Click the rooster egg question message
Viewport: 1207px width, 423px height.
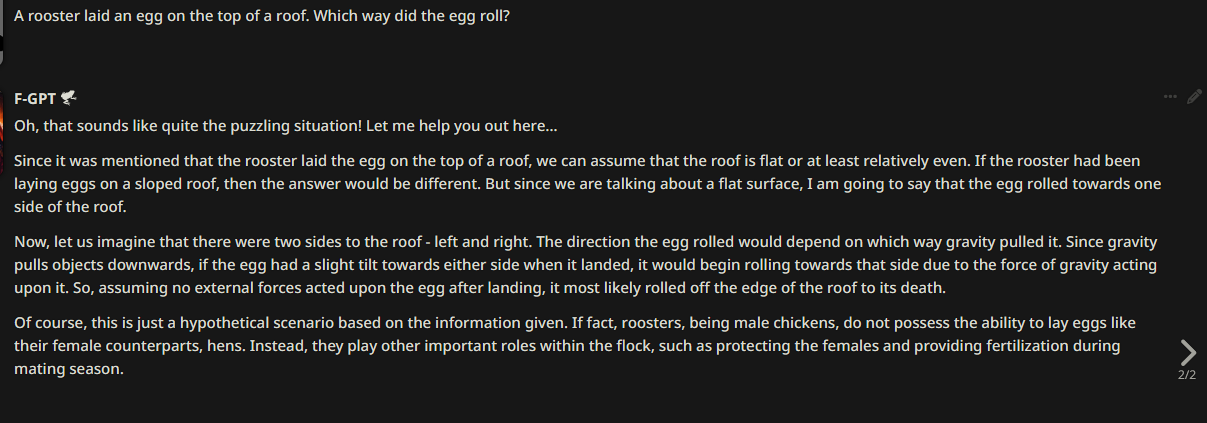pos(262,17)
